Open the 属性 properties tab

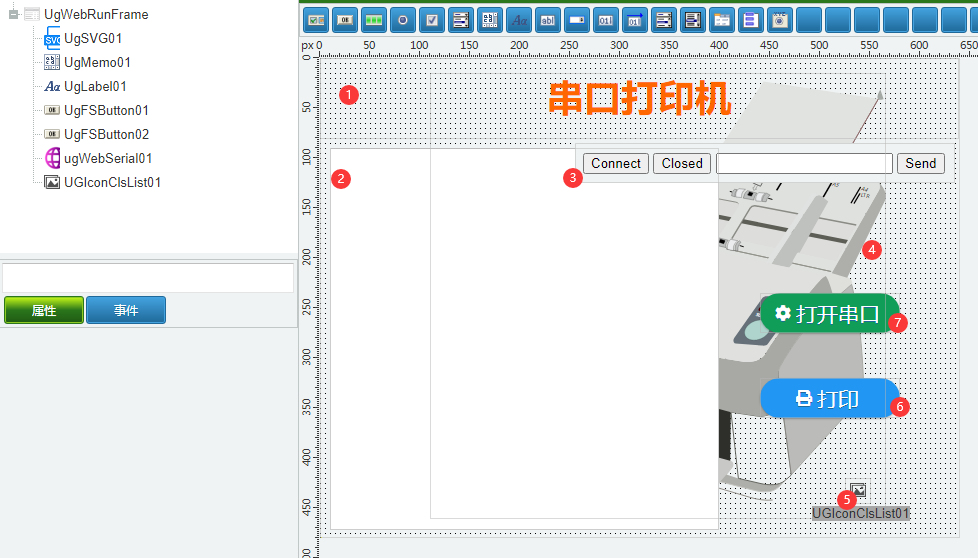click(x=44, y=310)
